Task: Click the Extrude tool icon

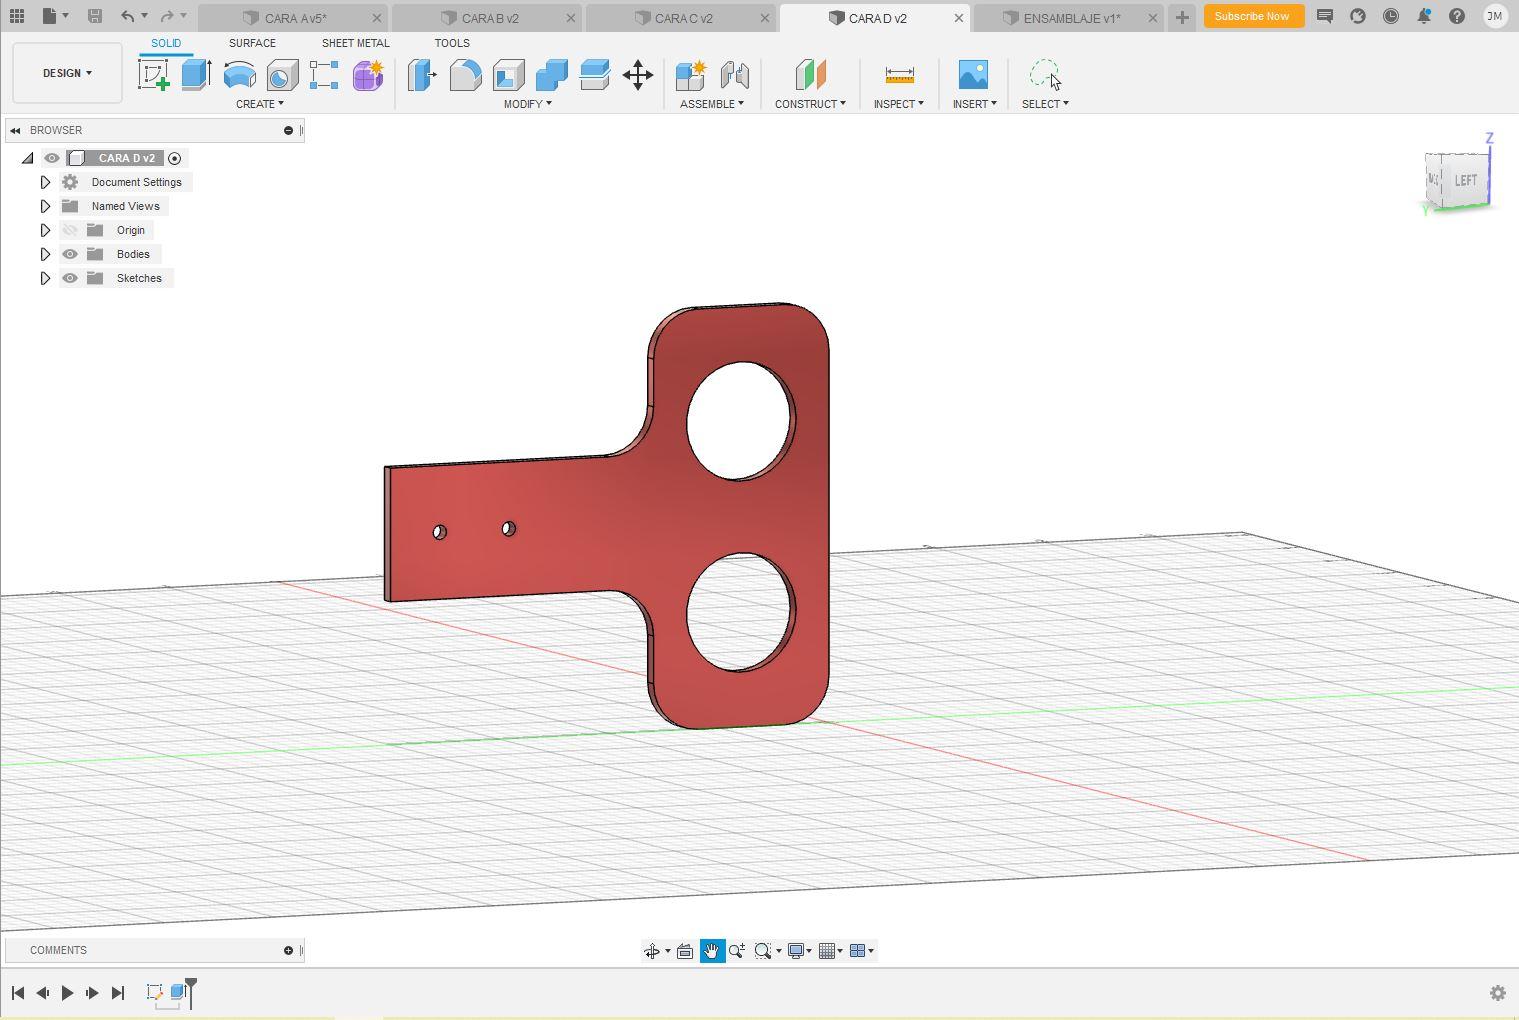Action: click(196, 75)
